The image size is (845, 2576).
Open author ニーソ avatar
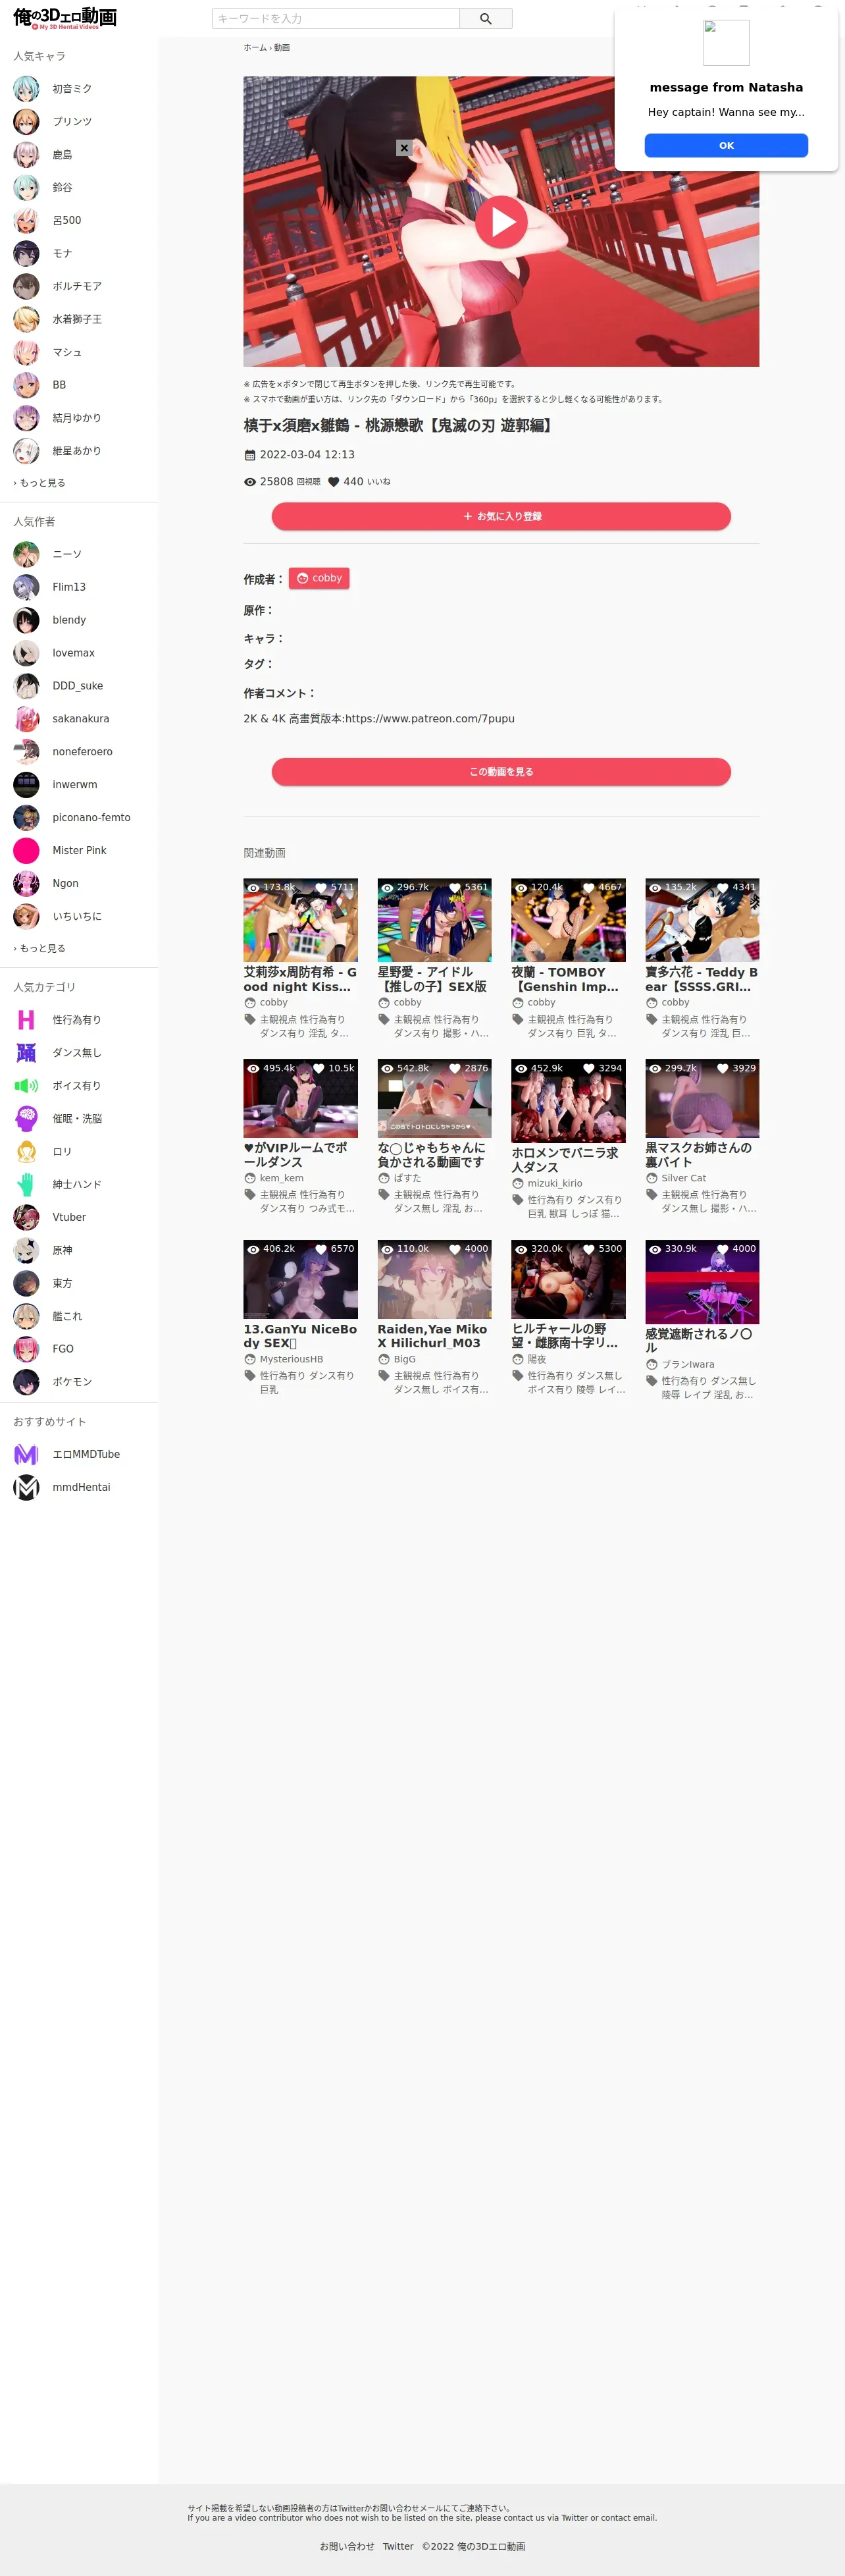26,554
